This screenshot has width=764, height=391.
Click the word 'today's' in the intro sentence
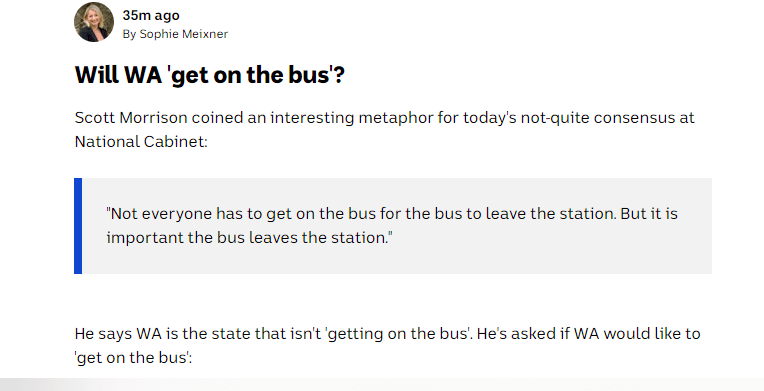pyautogui.click(x=489, y=118)
